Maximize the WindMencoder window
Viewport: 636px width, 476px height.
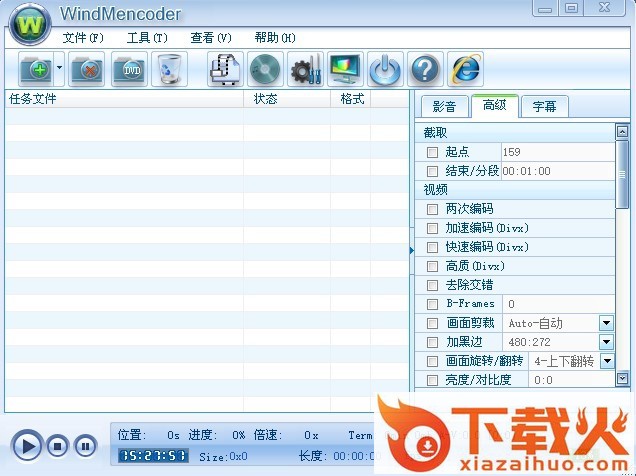(x=572, y=8)
